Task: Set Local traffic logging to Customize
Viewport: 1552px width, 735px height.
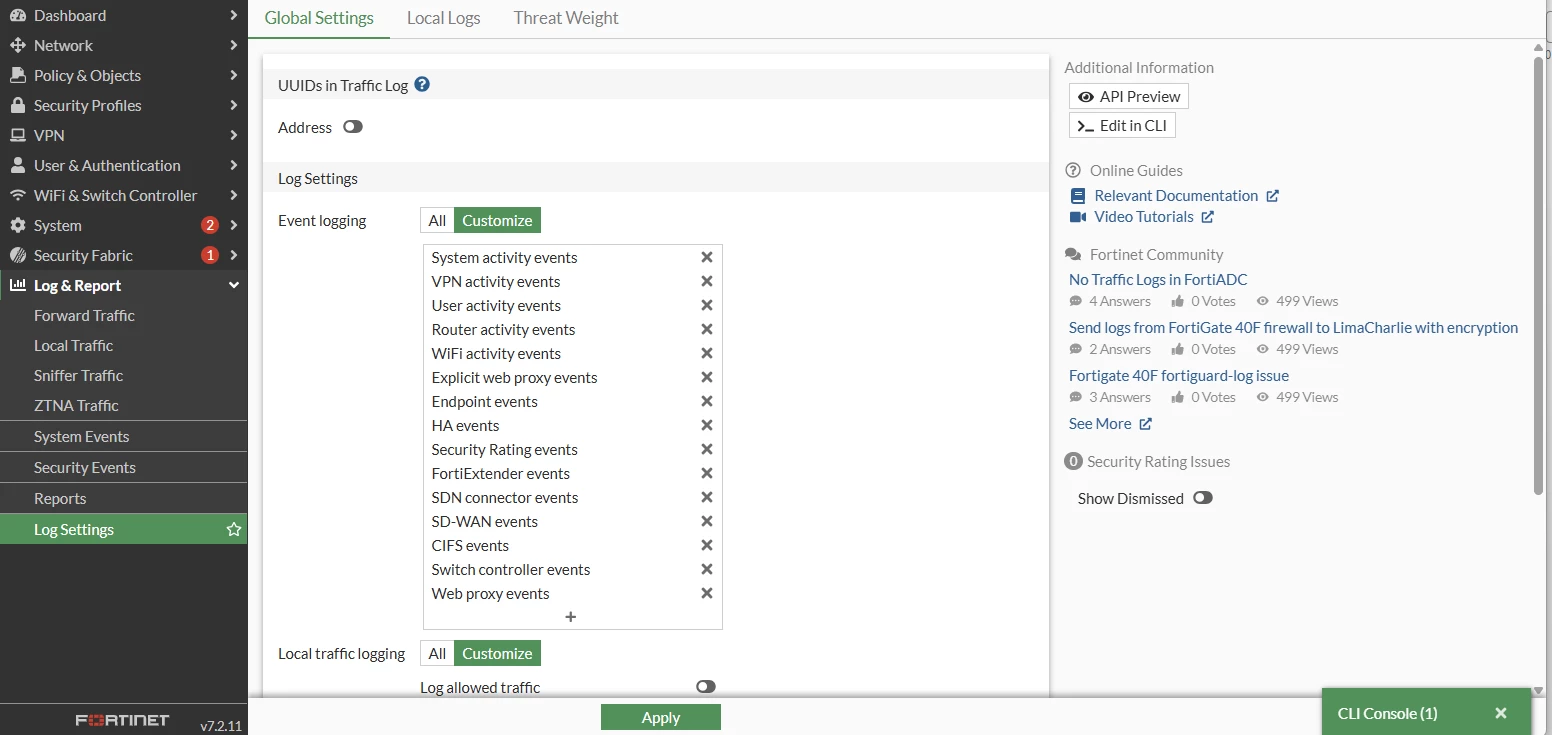Action: point(497,653)
